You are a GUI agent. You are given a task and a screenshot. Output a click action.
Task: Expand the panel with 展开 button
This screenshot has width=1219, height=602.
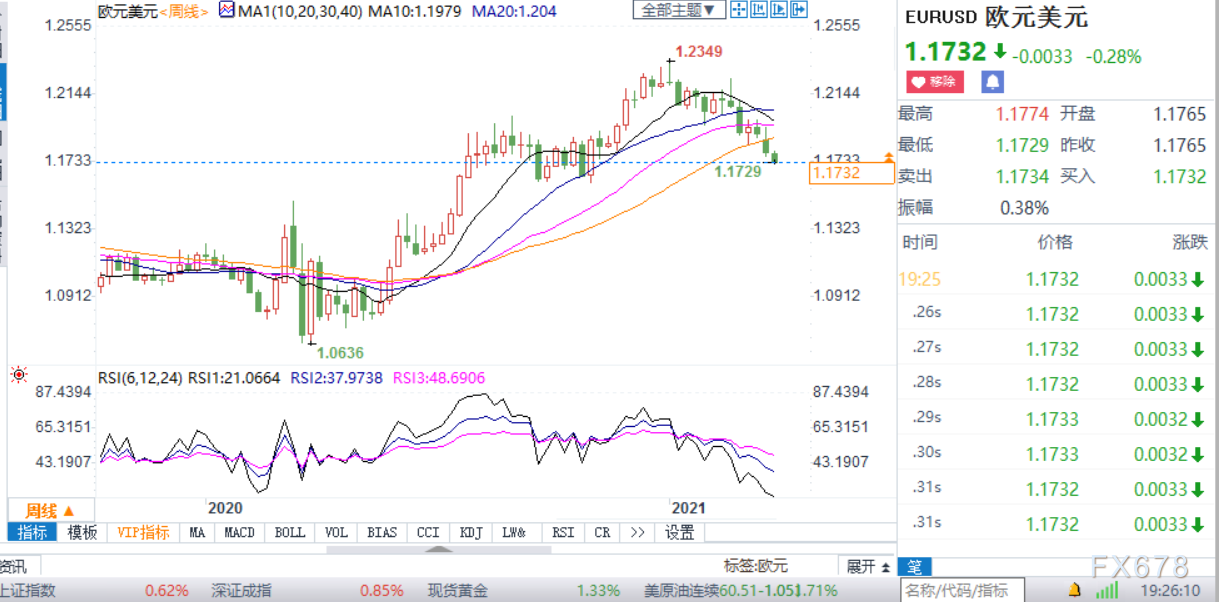pos(868,566)
